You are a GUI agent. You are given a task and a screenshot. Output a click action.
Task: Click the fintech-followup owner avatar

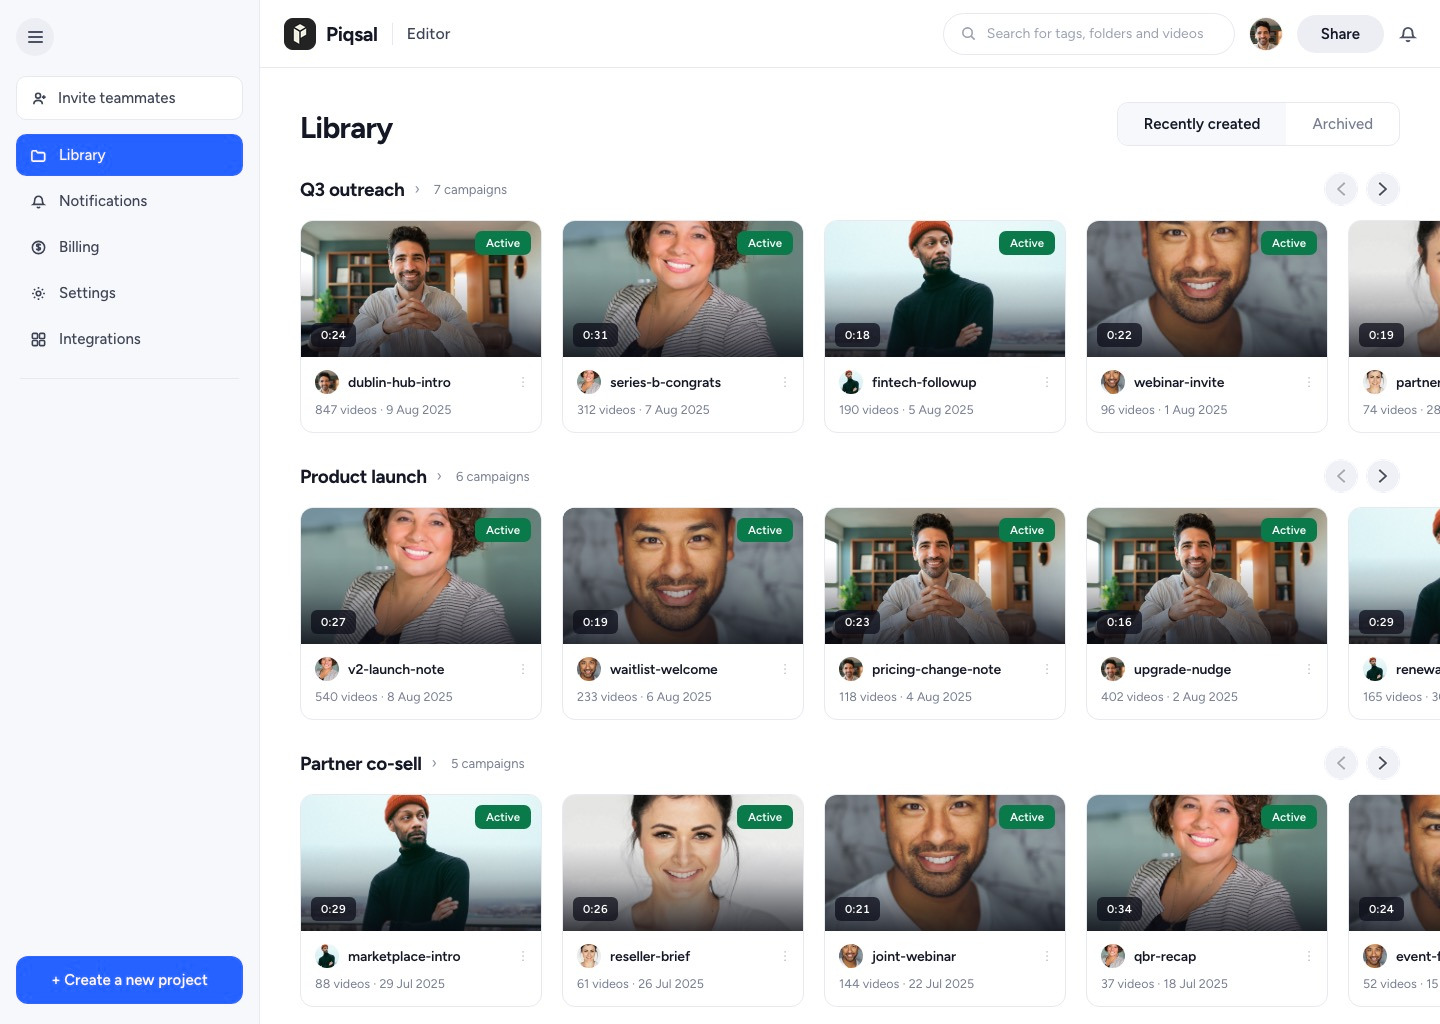(851, 382)
